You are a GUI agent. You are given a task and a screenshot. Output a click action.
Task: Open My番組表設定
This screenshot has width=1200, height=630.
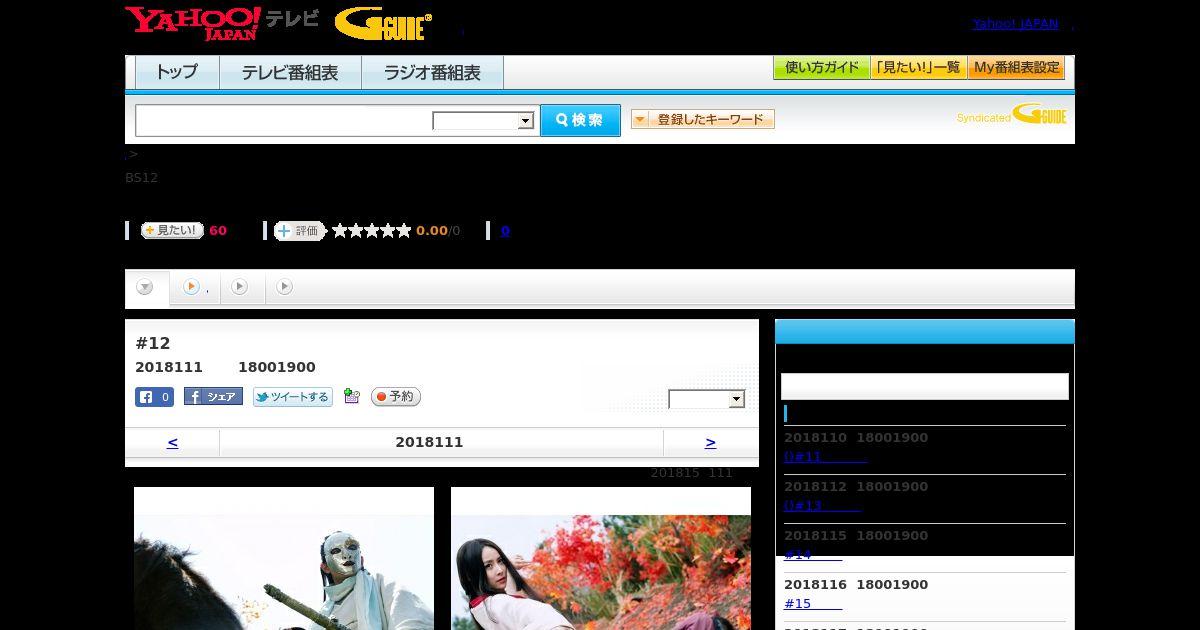[1016, 68]
